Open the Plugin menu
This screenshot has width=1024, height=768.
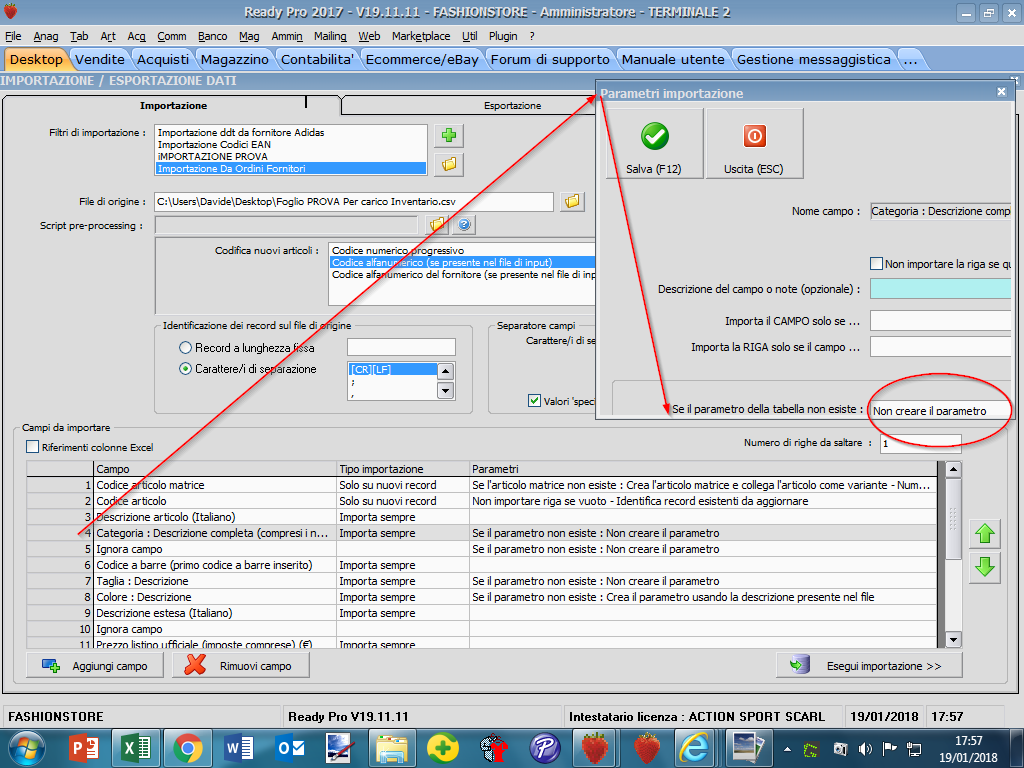coord(503,36)
